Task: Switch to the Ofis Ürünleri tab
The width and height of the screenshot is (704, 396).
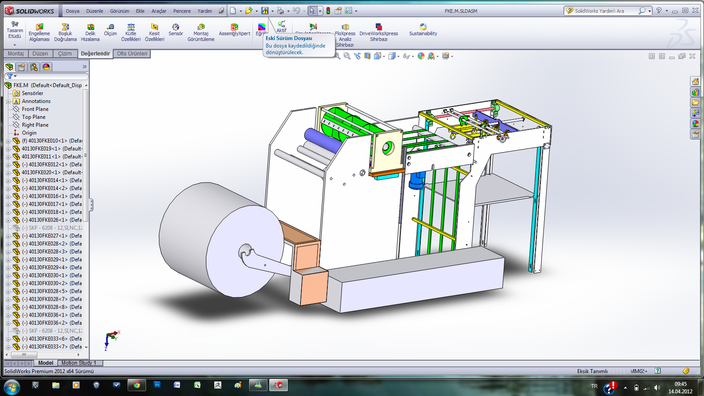Action: [132, 53]
